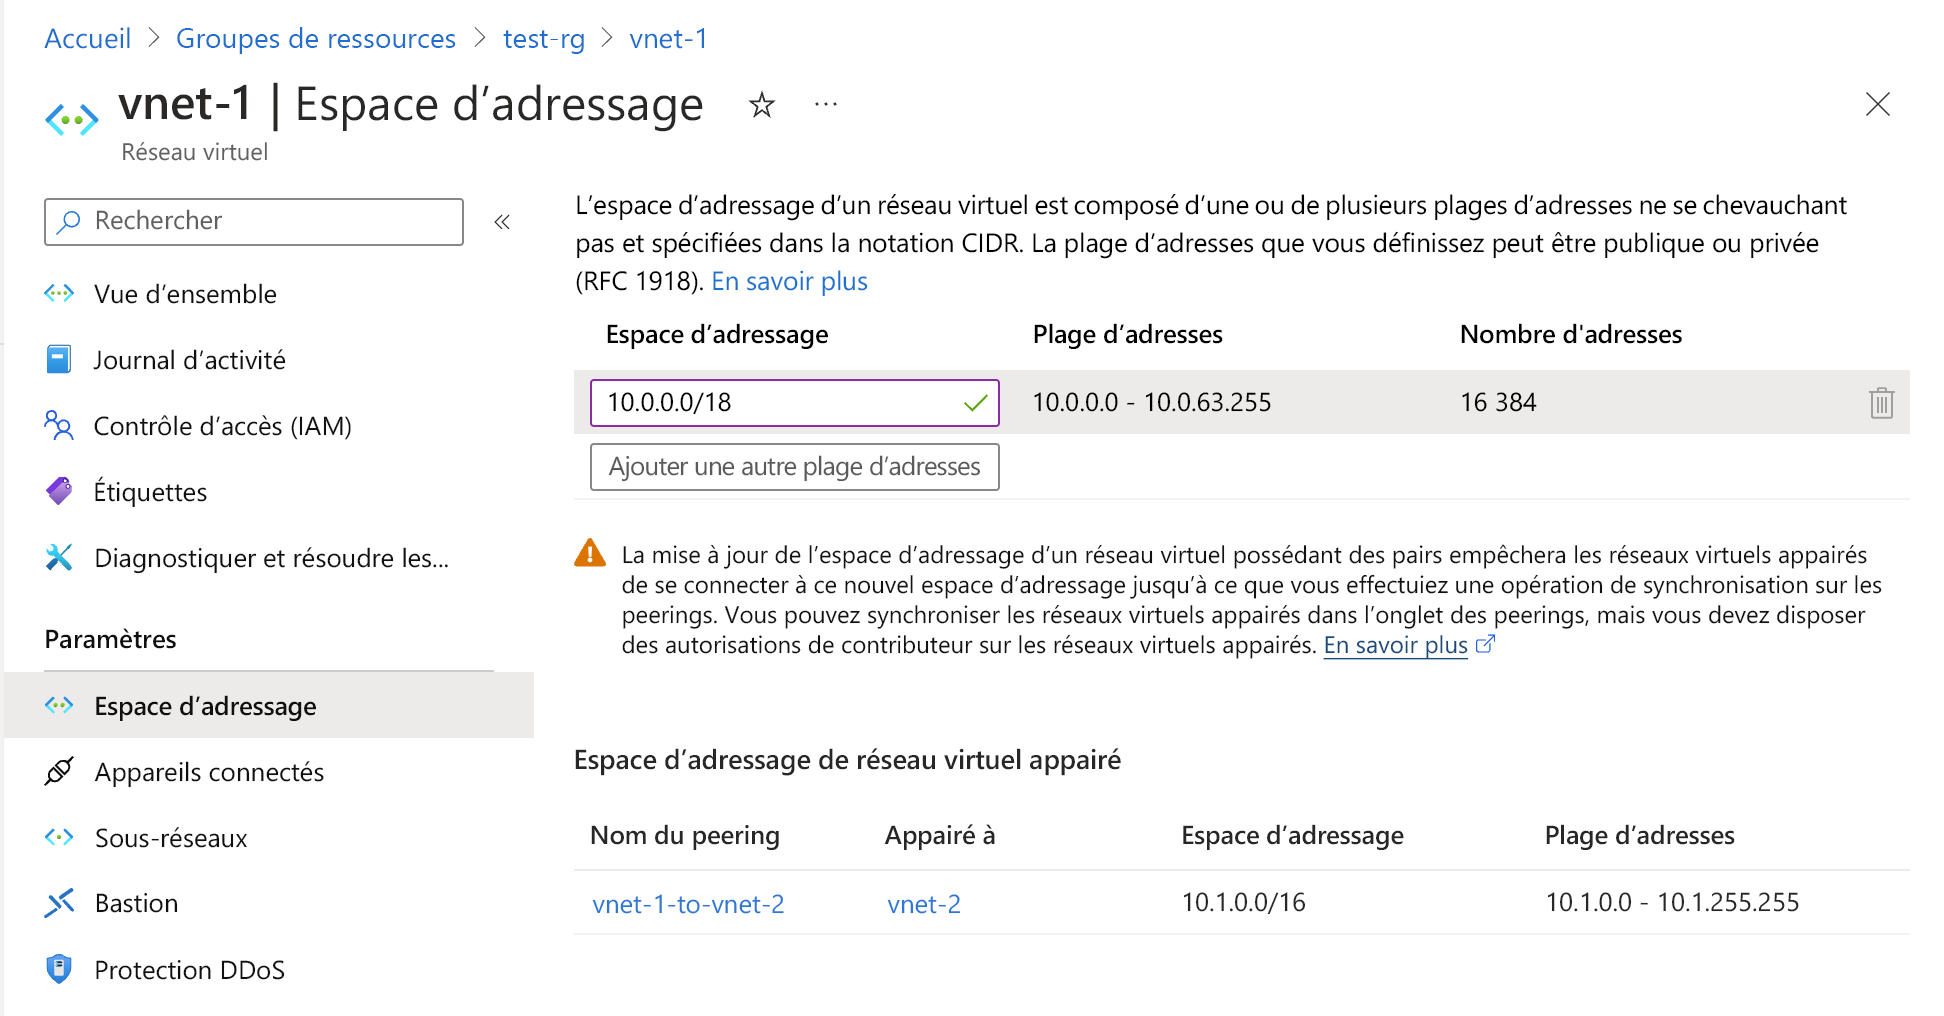The height and width of the screenshot is (1016, 1944).
Task: Open the more options ellipsis menu
Action: (x=825, y=105)
